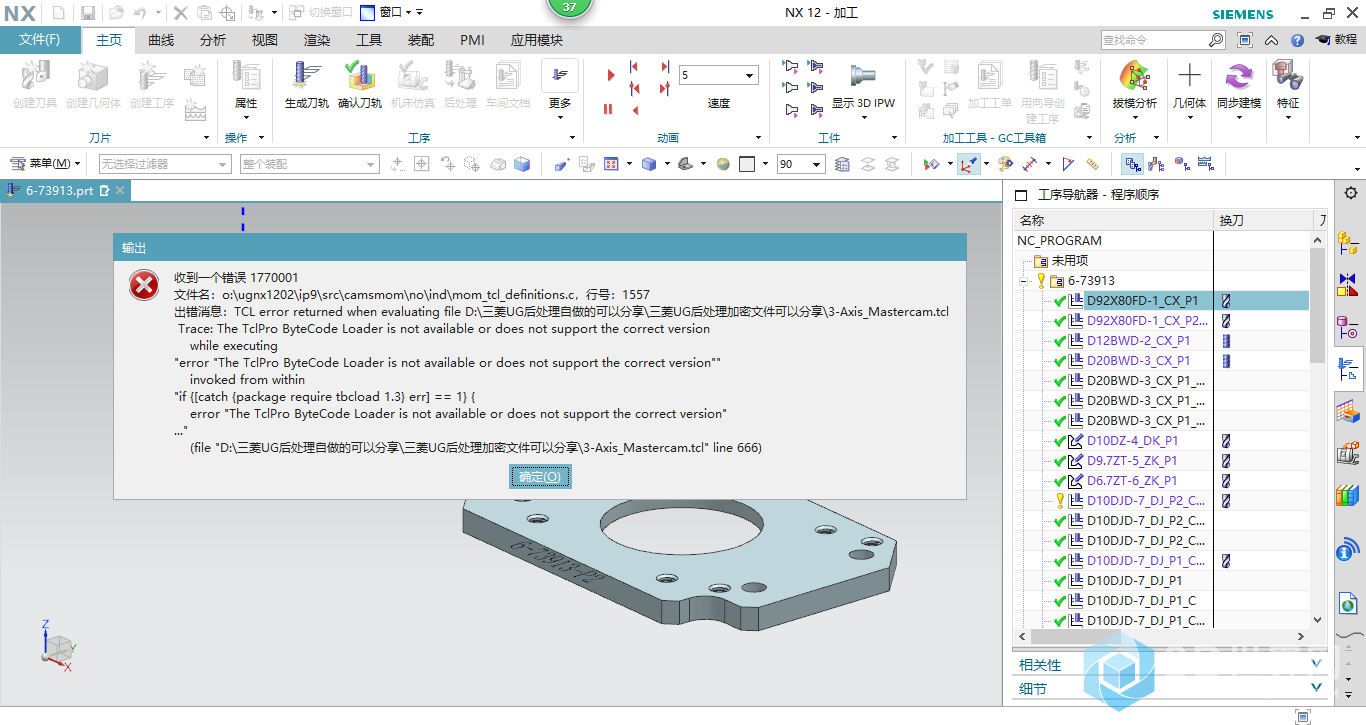The image size is (1366, 725).
Task: Open the File (文件) menu
Action: pos(40,40)
